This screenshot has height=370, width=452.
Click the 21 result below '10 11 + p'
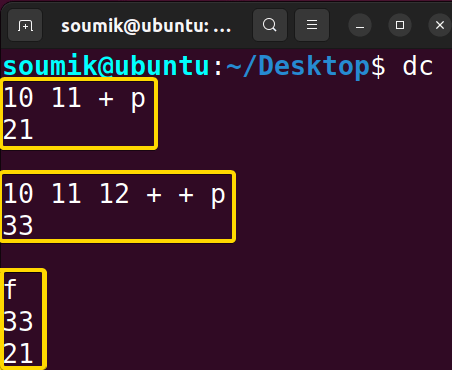18,130
